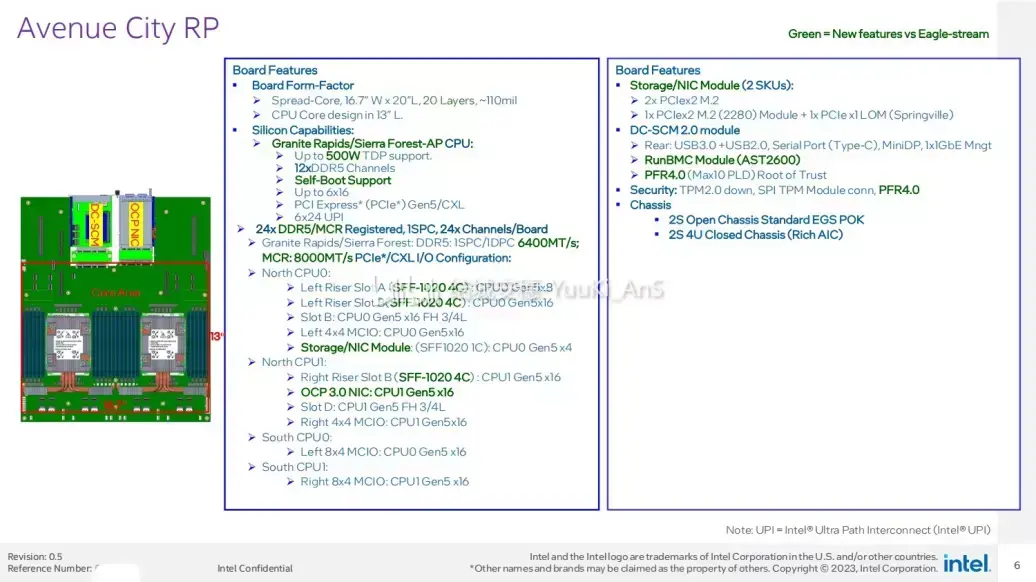Screen dimensions: 1036x582
Task: Click 'Intel Confidential' footer text
Action: point(255,568)
